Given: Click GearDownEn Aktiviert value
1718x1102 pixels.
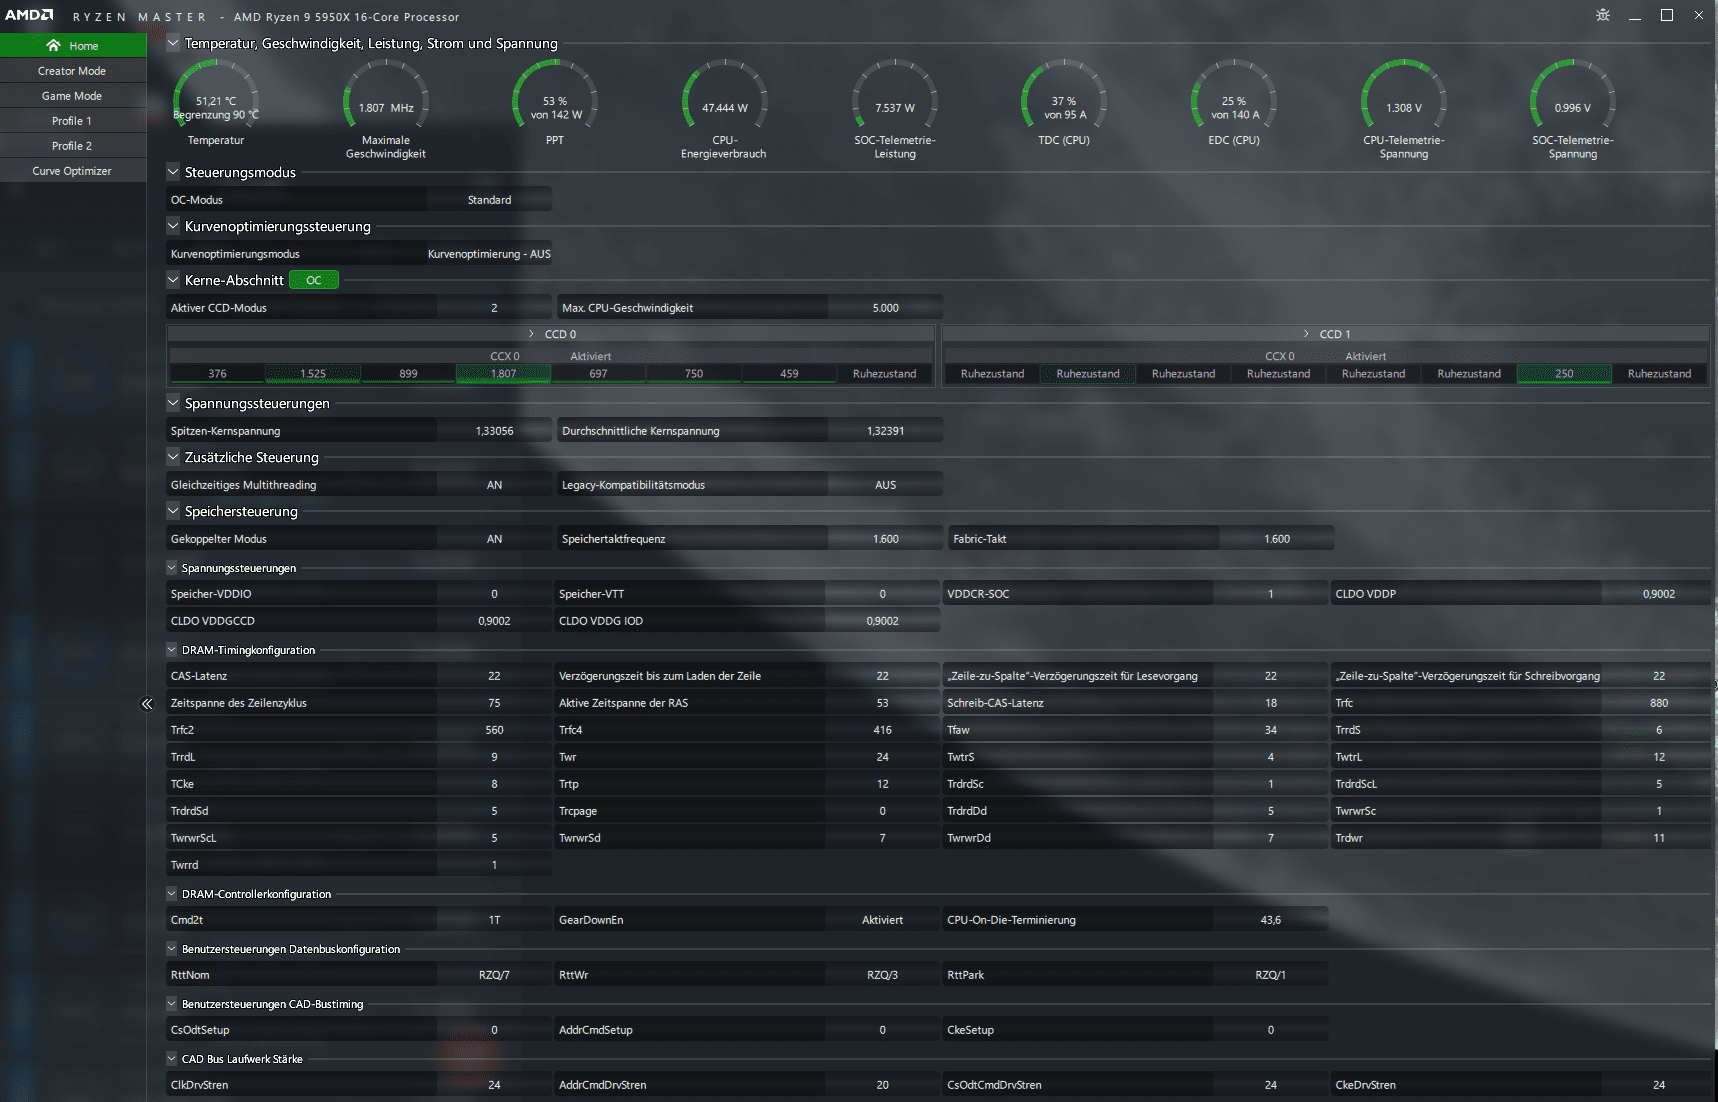Looking at the screenshot, I should 883,920.
